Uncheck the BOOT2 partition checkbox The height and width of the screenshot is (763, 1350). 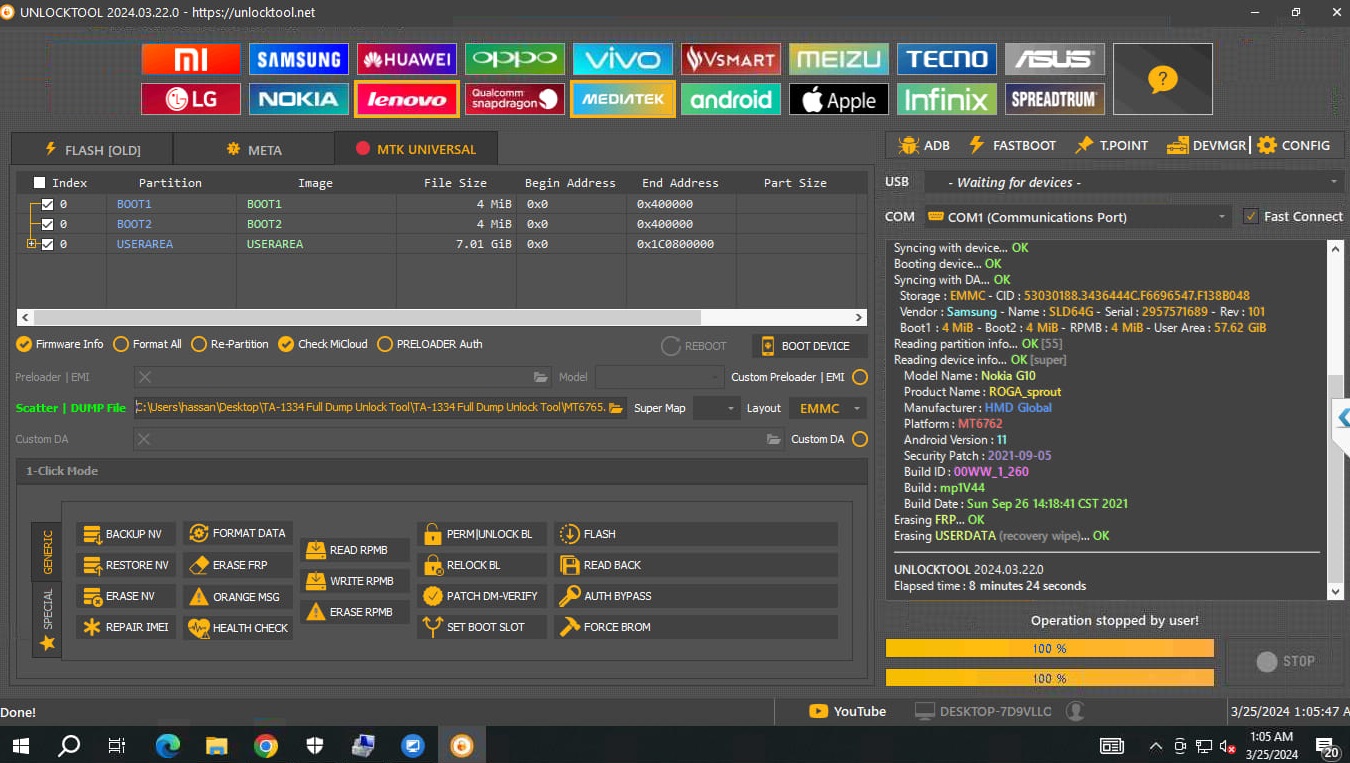pyautogui.click(x=47, y=224)
